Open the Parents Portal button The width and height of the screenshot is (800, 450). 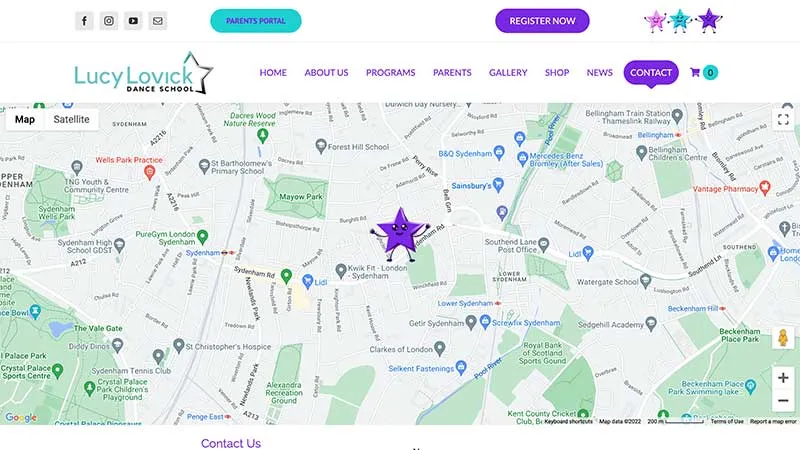click(x=256, y=21)
